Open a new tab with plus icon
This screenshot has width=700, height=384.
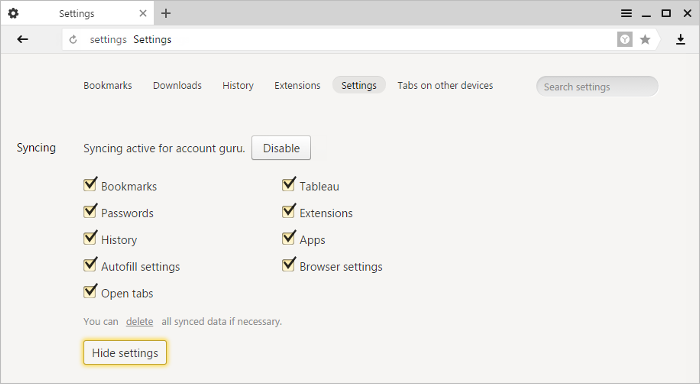[x=166, y=13]
